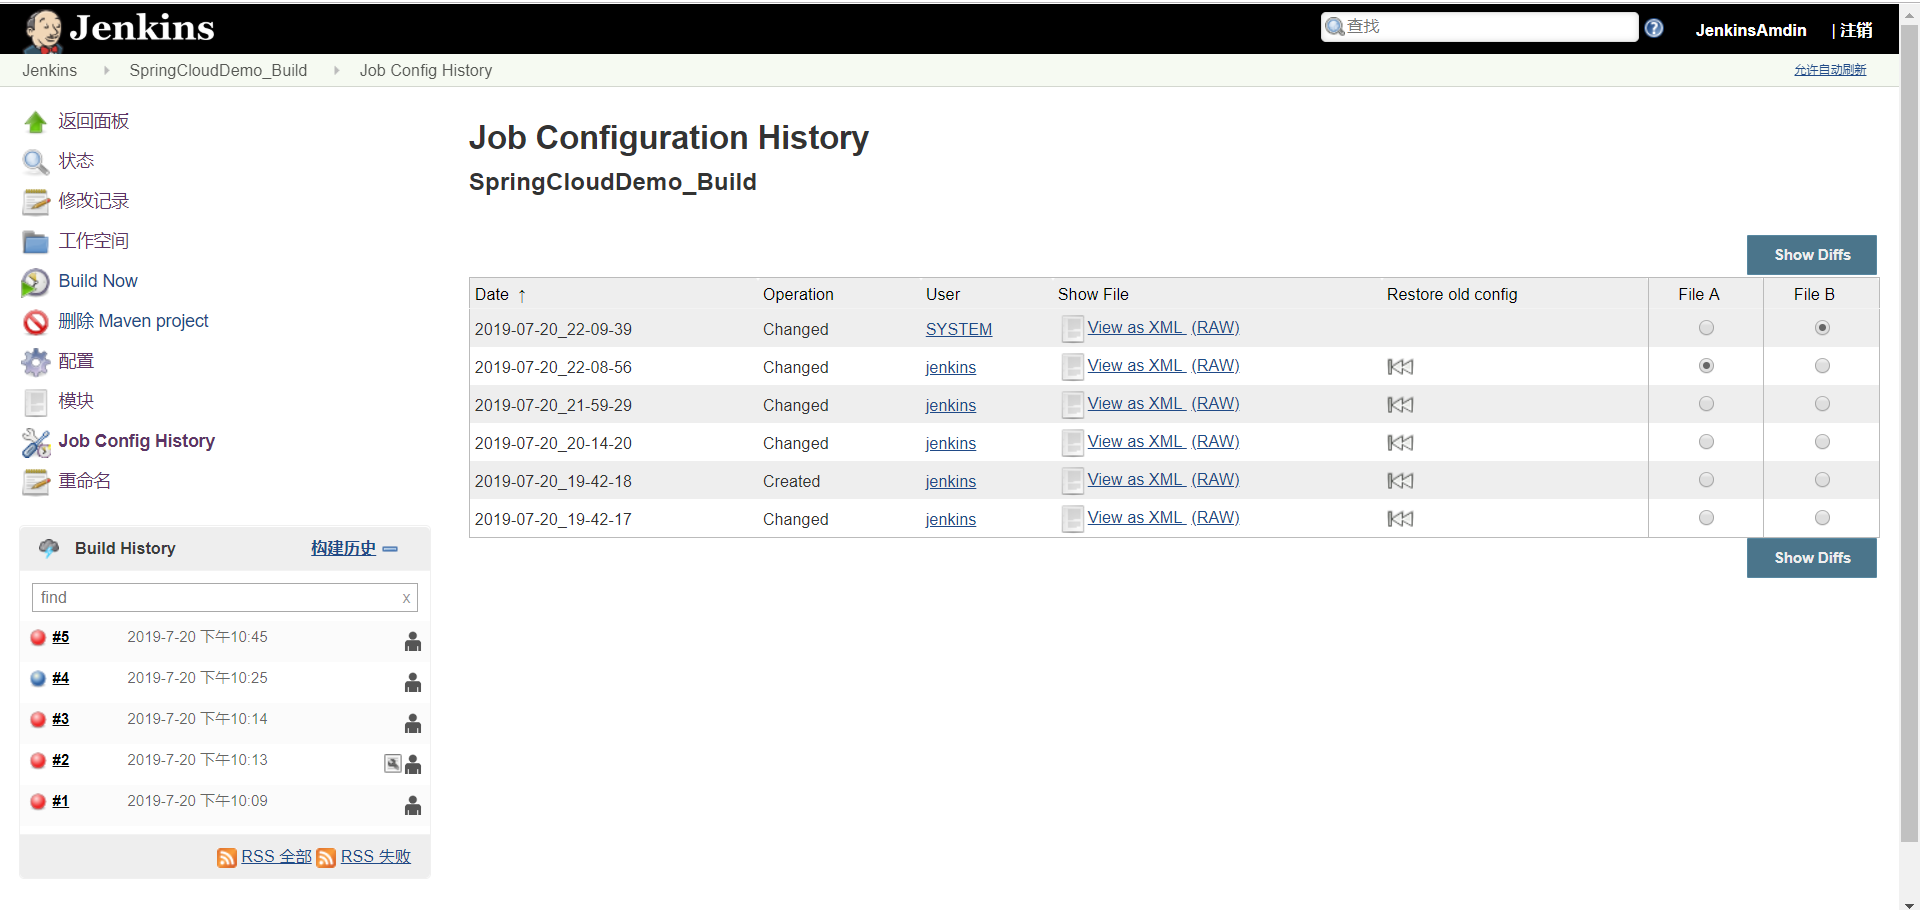The height and width of the screenshot is (910, 1920).
Task: Click the RSS feed icon for RSS 失败
Action: 326,858
